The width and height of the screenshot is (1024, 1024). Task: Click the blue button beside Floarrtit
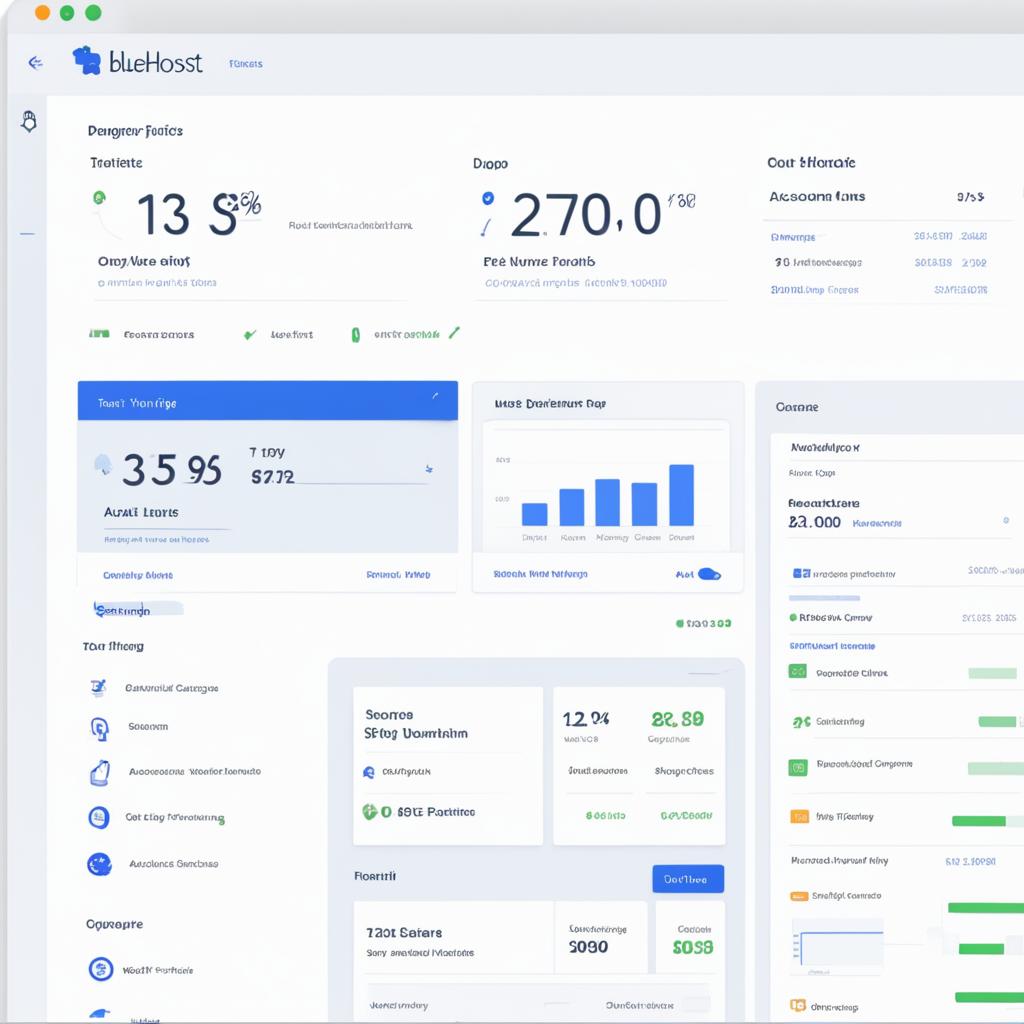tap(688, 879)
